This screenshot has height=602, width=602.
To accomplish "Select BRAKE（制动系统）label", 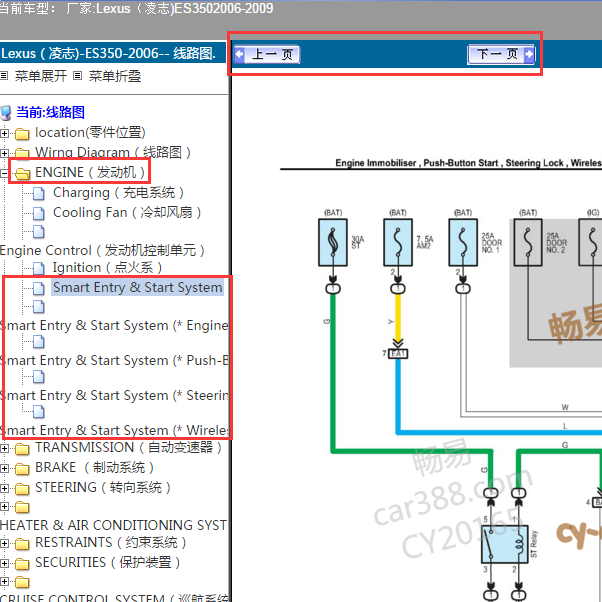I will [94, 467].
